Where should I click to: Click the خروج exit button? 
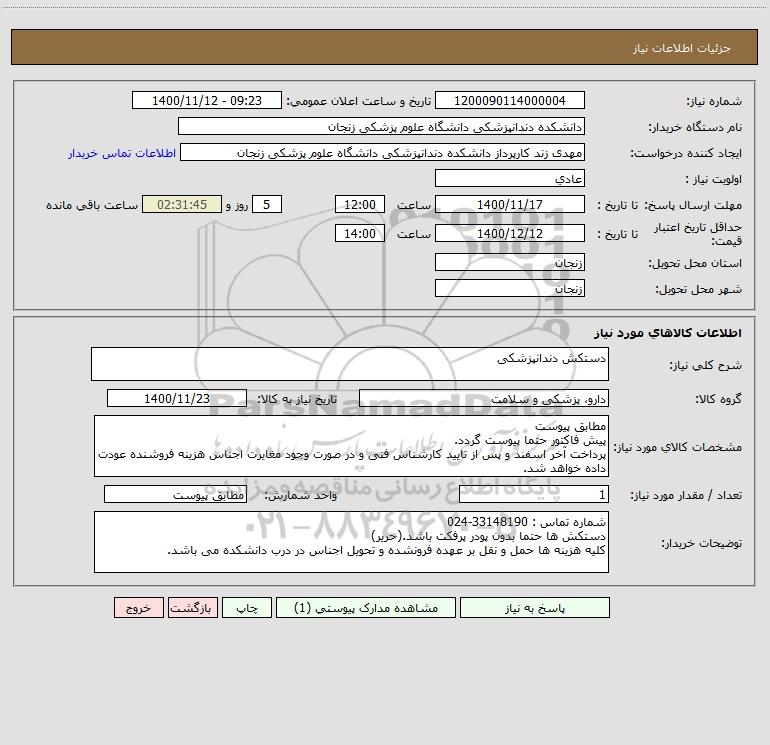pos(138,607)
